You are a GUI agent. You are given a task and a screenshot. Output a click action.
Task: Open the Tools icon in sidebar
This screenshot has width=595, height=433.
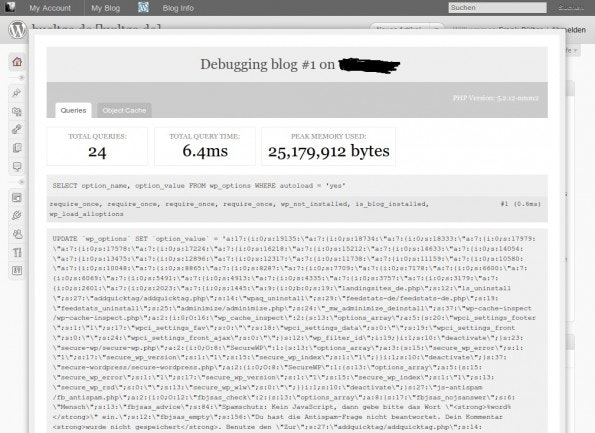(x=17, y=252)
